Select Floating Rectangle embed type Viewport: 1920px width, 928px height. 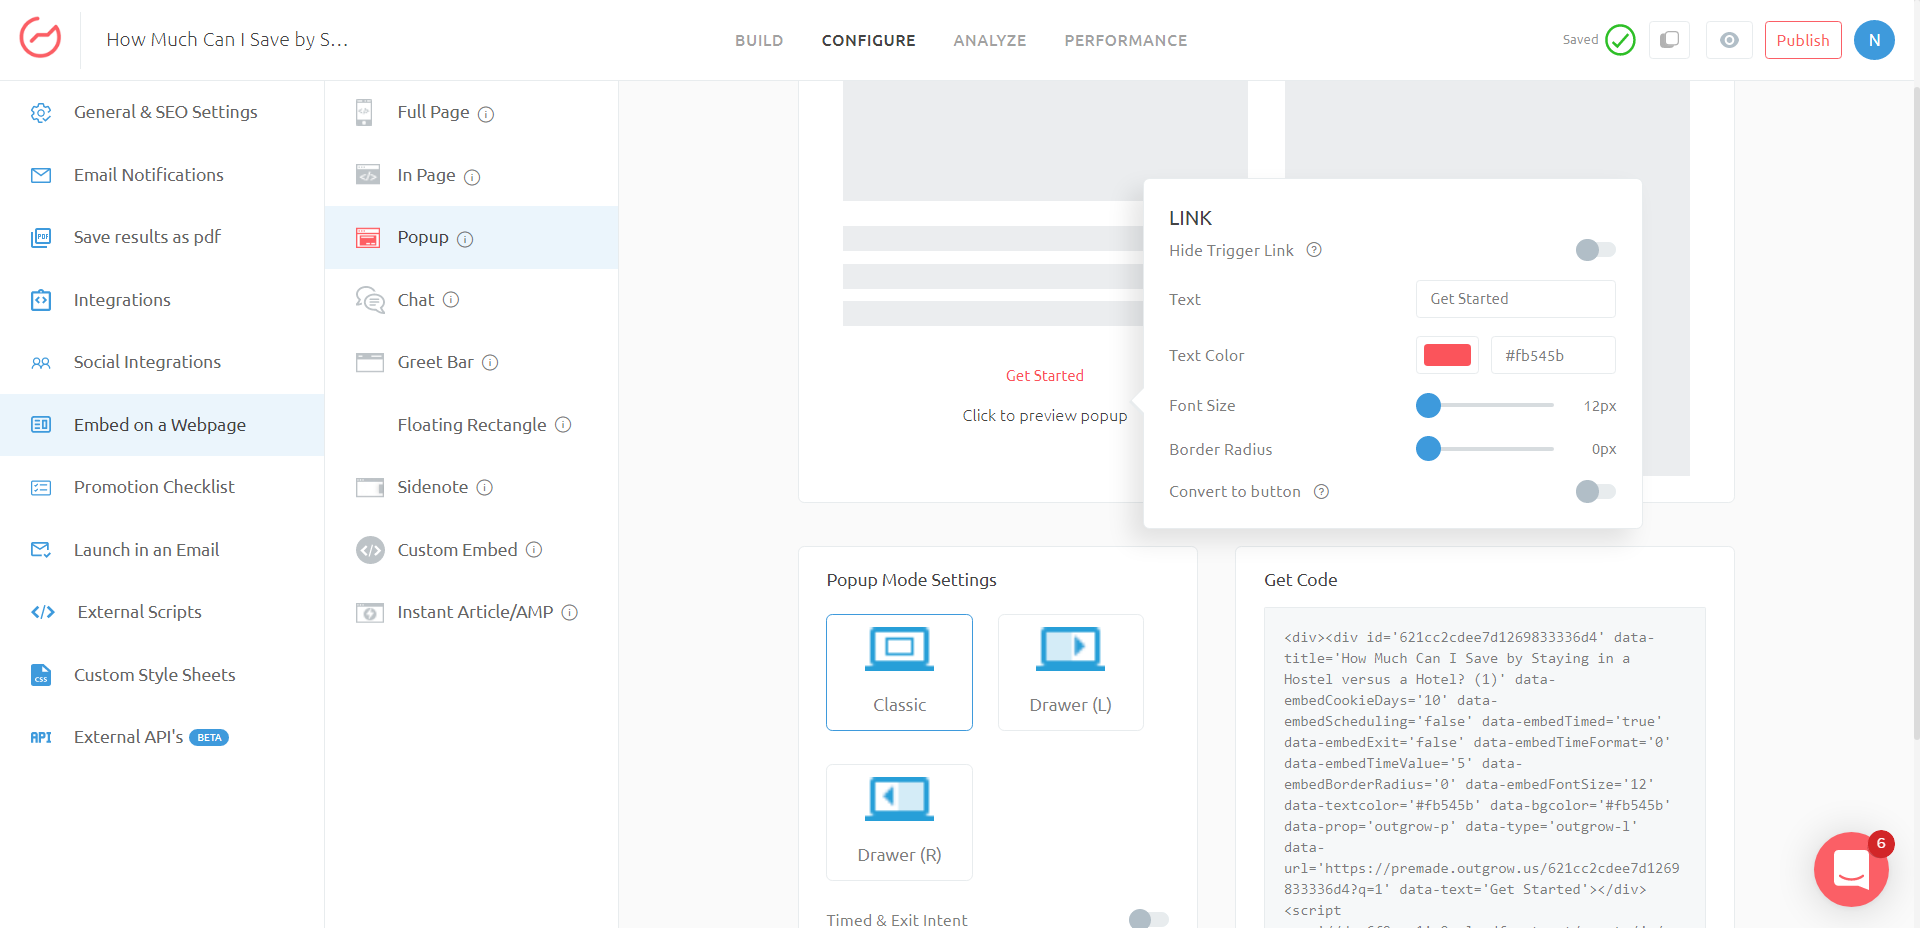(x=471, y=425)
